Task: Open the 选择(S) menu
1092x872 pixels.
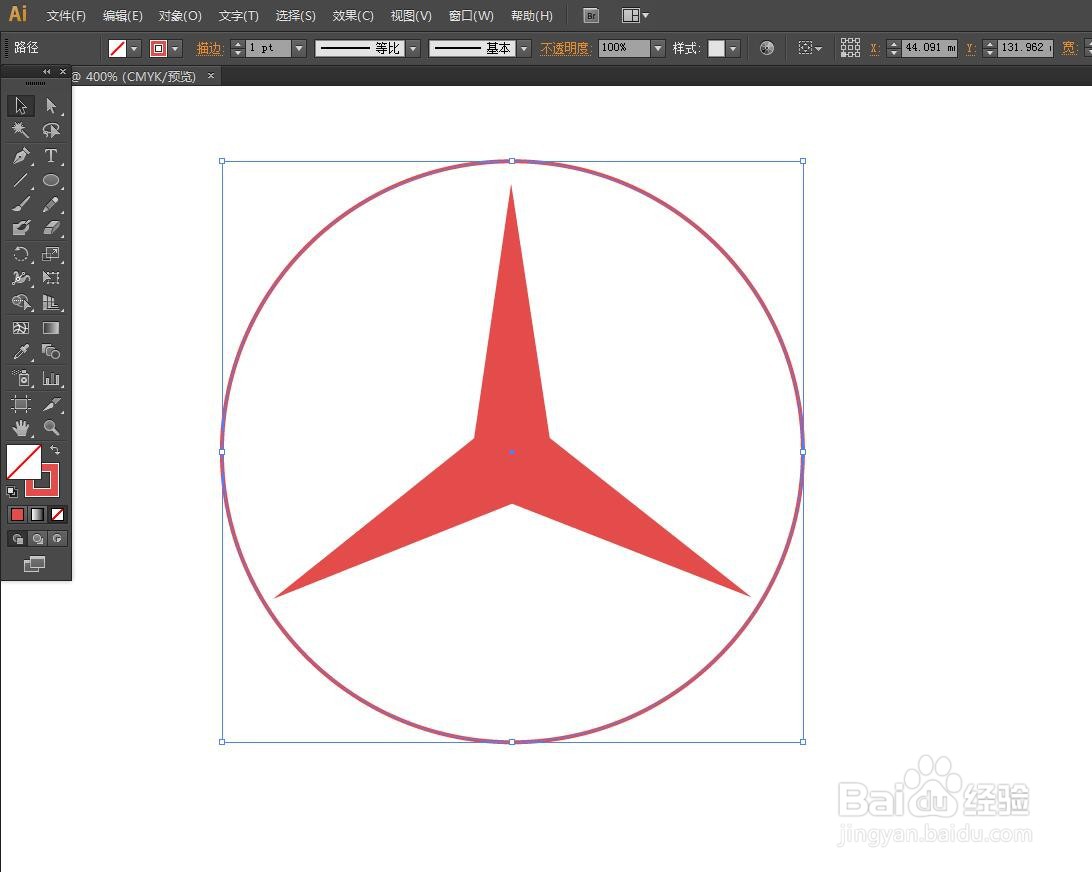Action: tap(295, 15)
